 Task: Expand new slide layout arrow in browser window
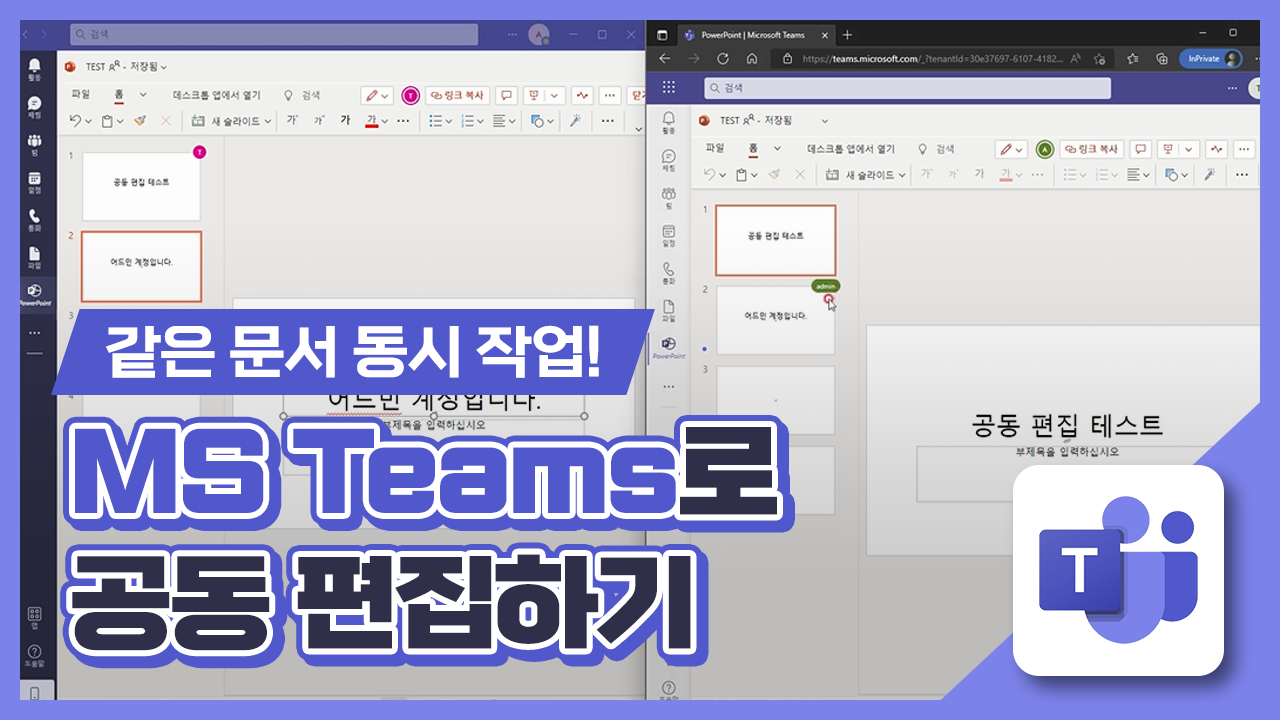(901, 174)
